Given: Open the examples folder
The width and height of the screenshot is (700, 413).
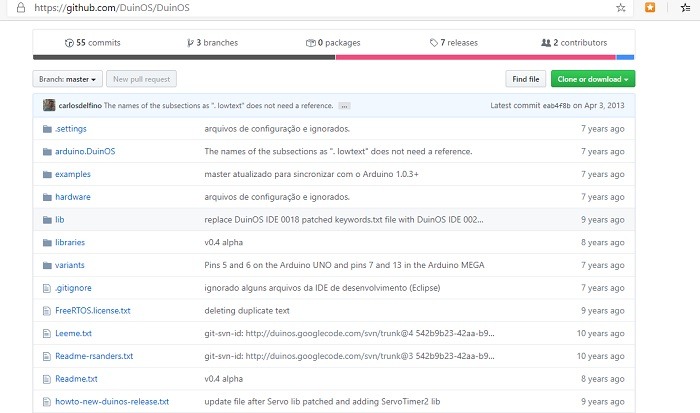Looking at the screenshot, I should click(x=73, y=175).
